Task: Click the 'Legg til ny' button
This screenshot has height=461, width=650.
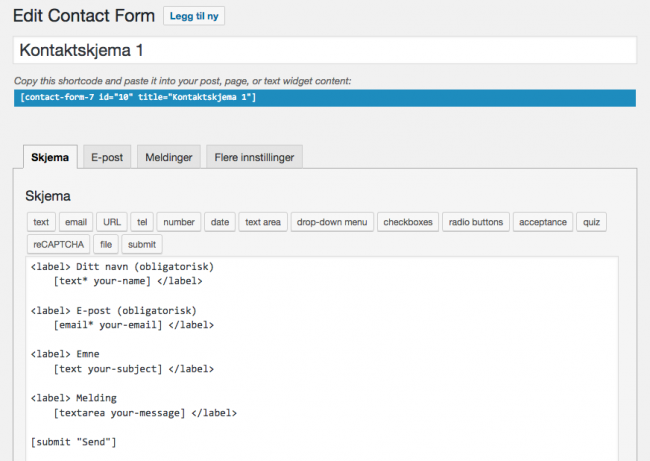Action: tap(194, 16)
